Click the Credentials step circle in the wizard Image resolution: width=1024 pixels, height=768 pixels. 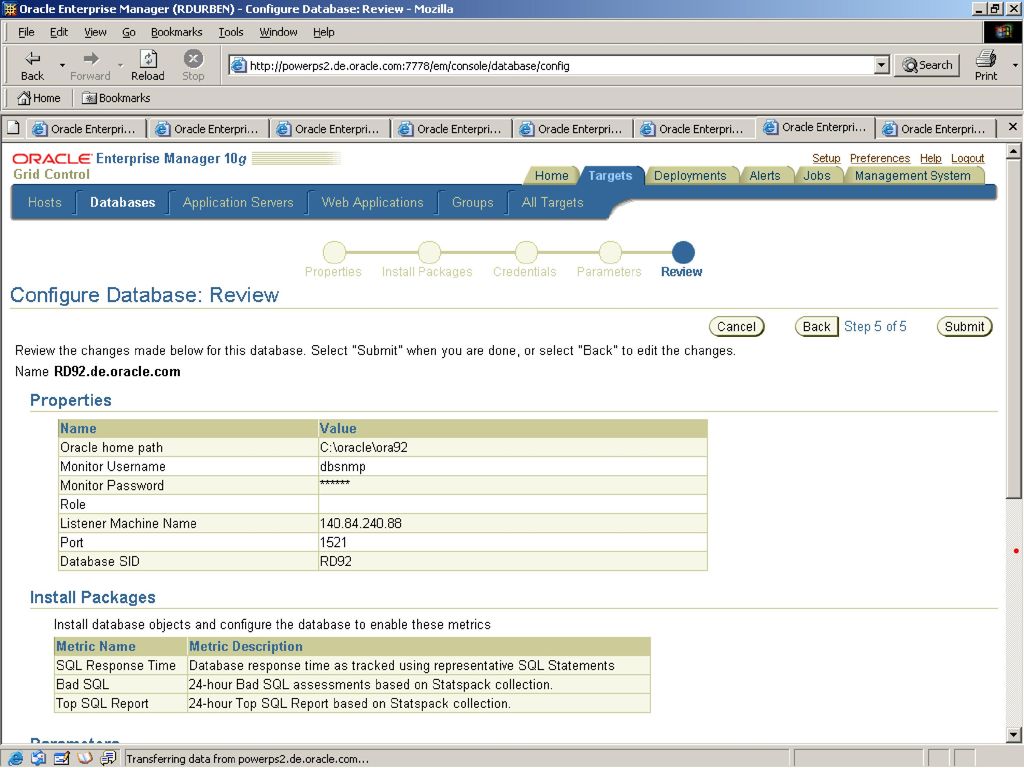click(x=526, y=252)
